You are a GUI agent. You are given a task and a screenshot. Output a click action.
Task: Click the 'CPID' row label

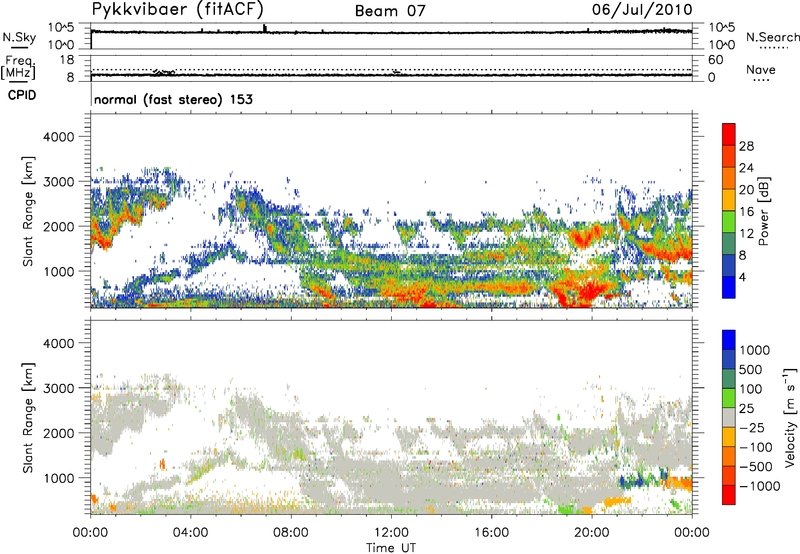pos(22,95)
